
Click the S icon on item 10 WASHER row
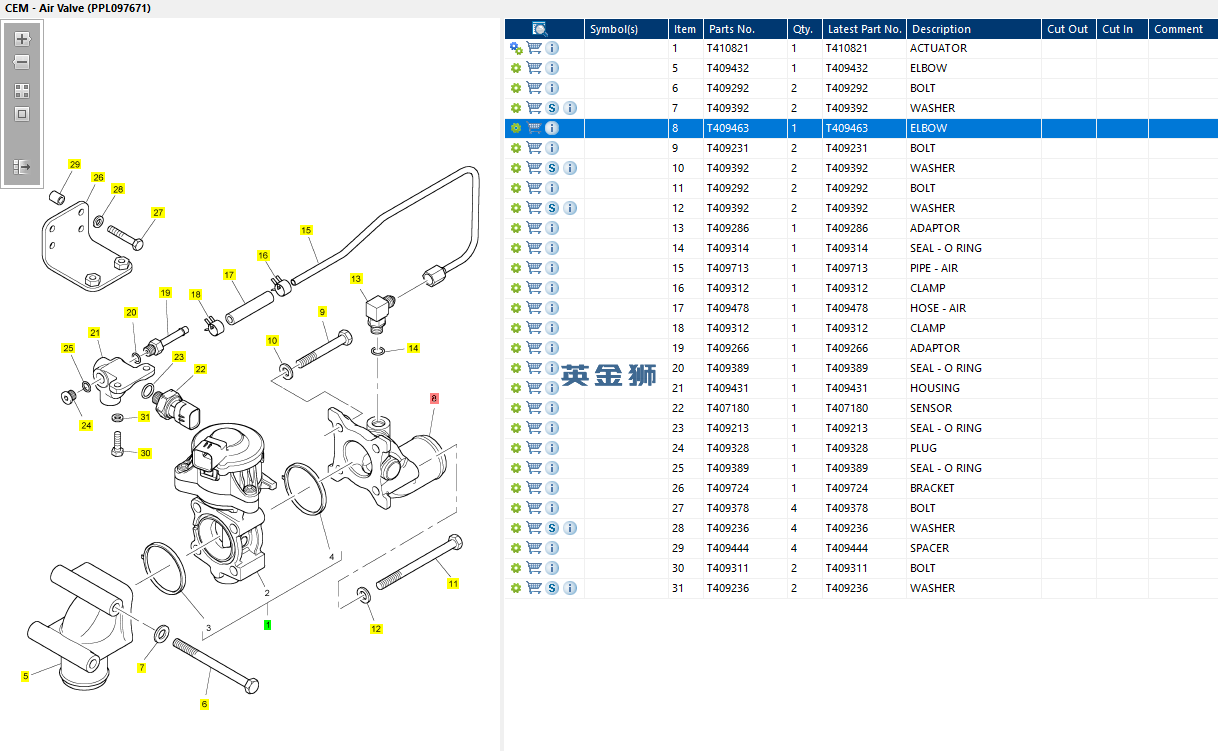(x=552, y=168)
